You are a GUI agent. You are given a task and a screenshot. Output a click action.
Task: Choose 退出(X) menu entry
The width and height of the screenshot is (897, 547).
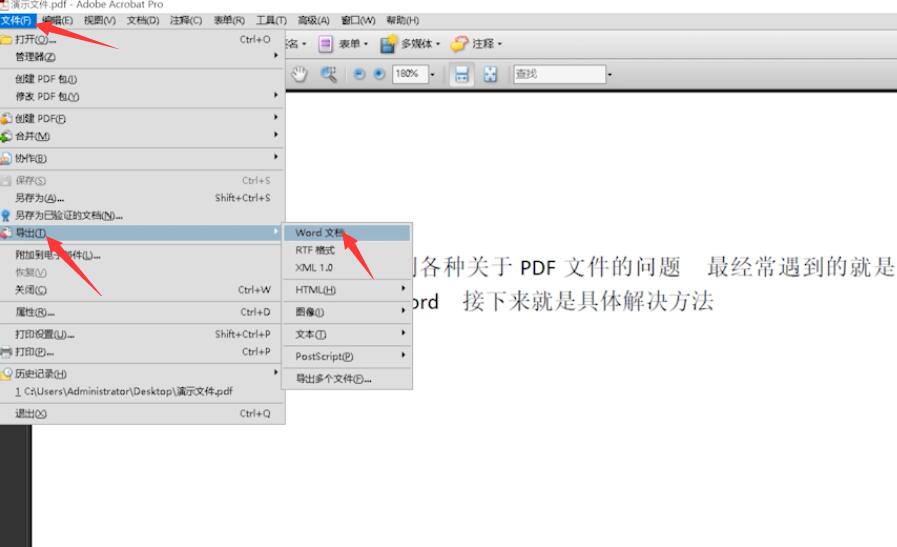point(142,413)
